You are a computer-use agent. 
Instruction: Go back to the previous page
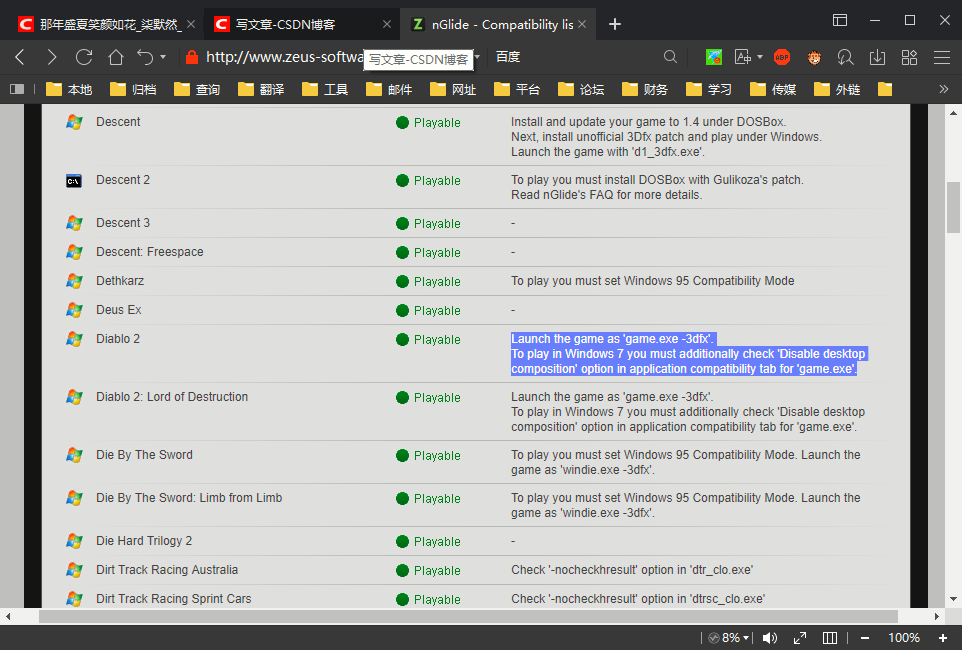[x=20, y=57]
